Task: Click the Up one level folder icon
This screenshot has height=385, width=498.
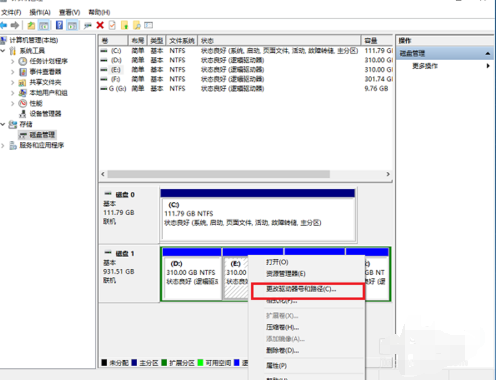Action: (31, 25)
